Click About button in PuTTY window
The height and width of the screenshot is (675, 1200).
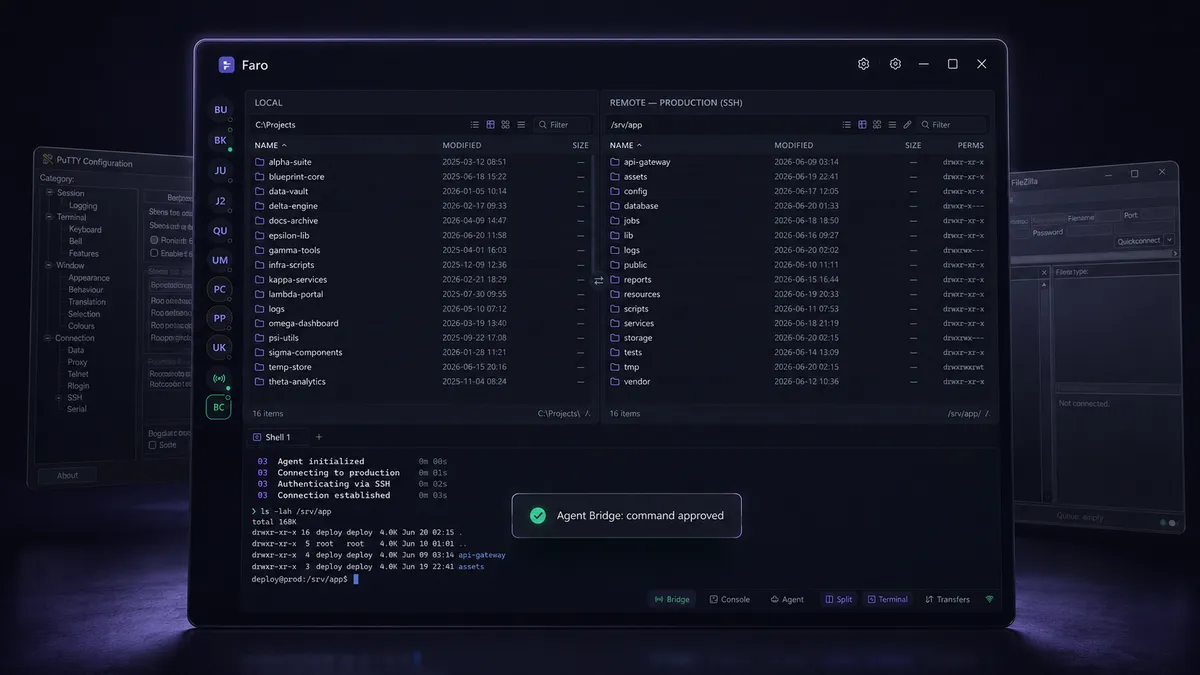[x=67, y=475]
